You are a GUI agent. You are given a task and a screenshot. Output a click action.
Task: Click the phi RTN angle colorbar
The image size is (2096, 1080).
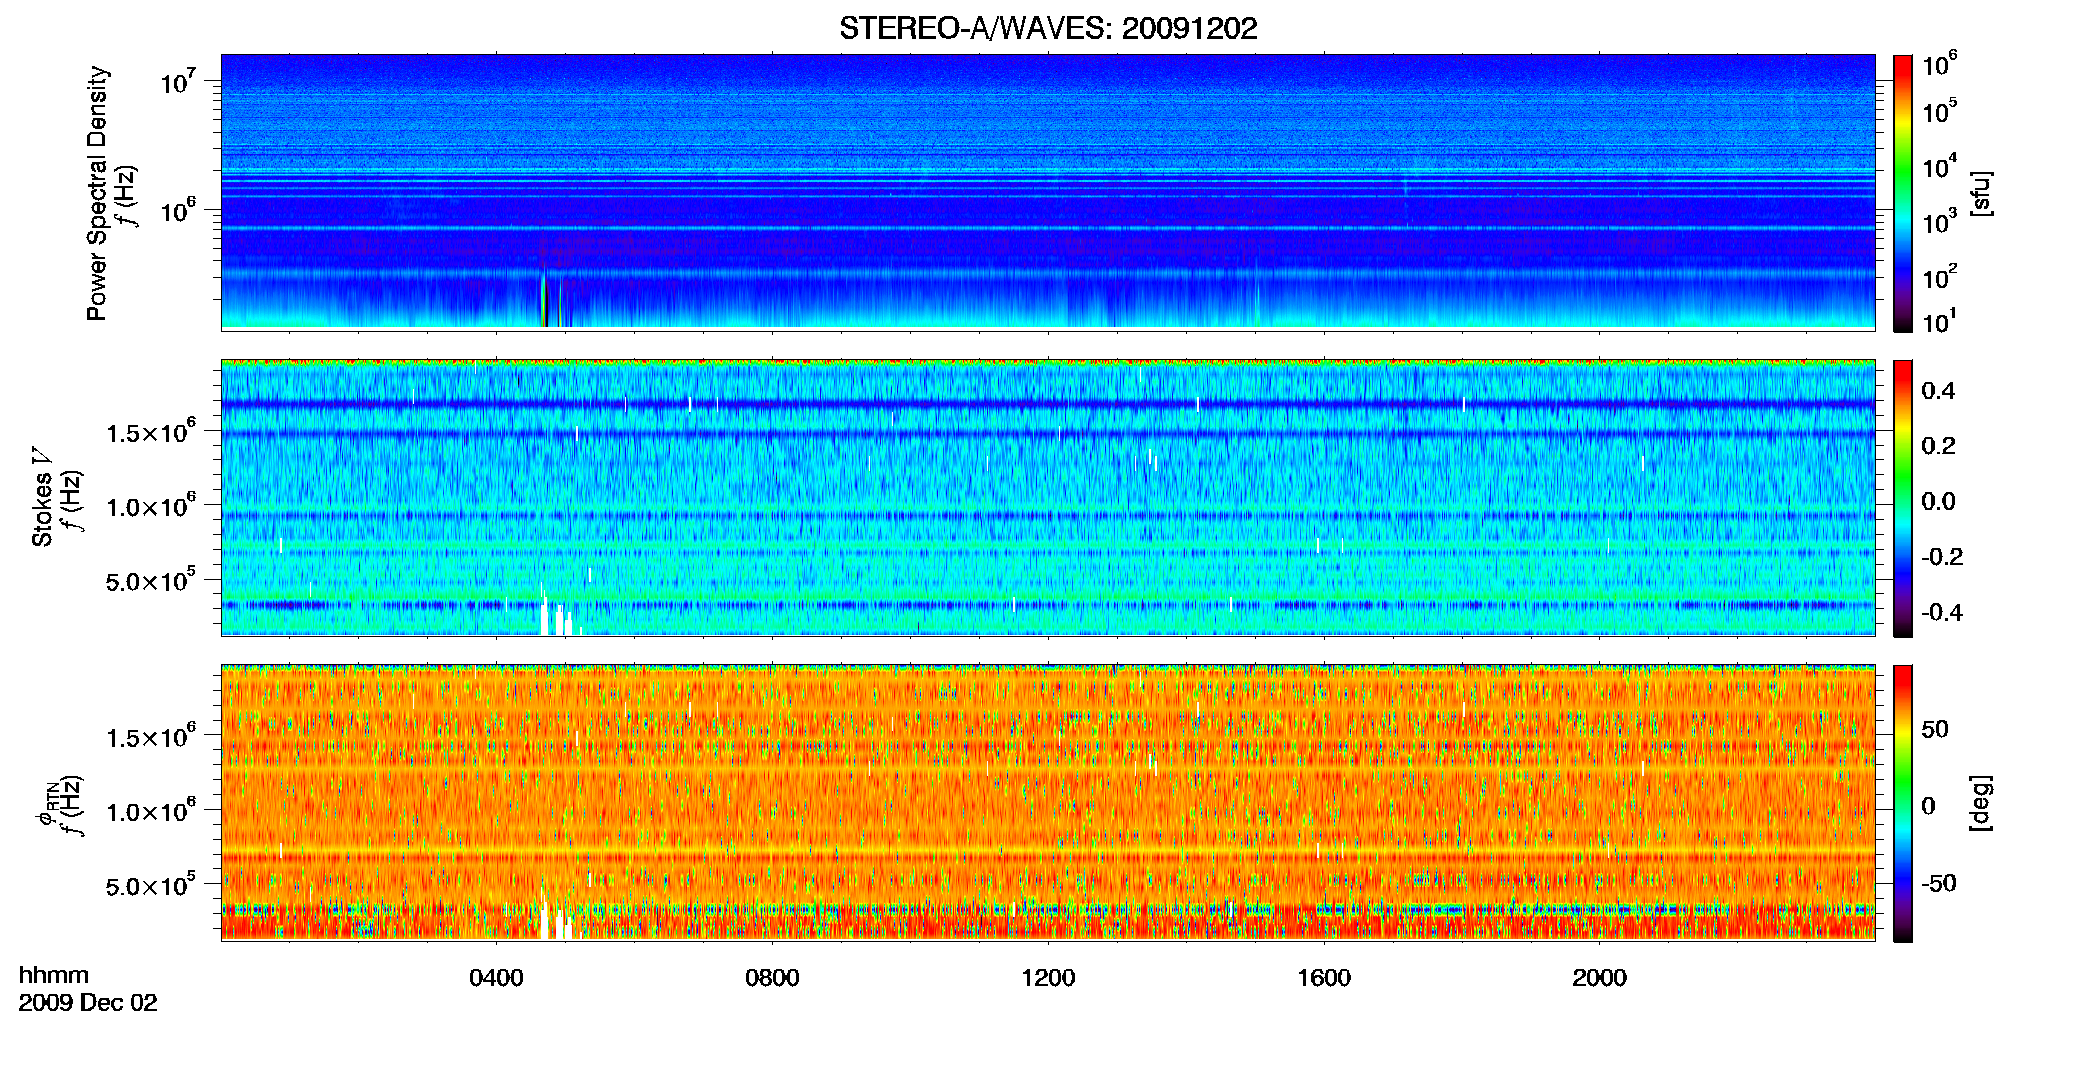[1903, 803]
